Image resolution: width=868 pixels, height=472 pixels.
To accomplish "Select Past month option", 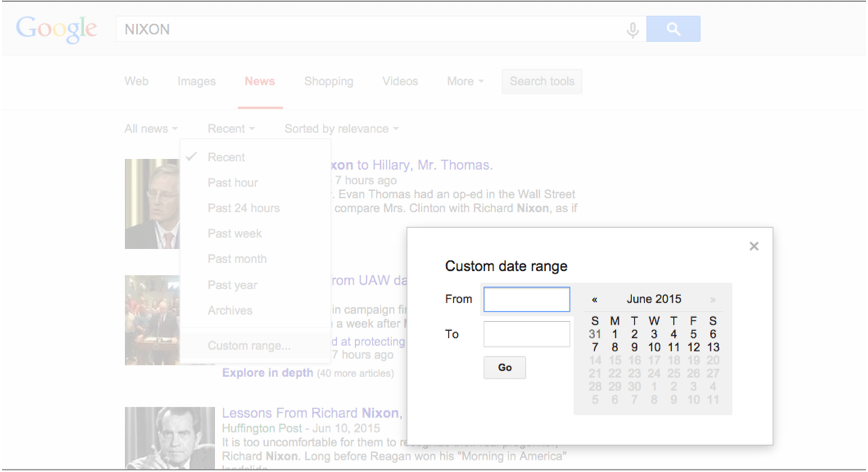I will 237,259.
